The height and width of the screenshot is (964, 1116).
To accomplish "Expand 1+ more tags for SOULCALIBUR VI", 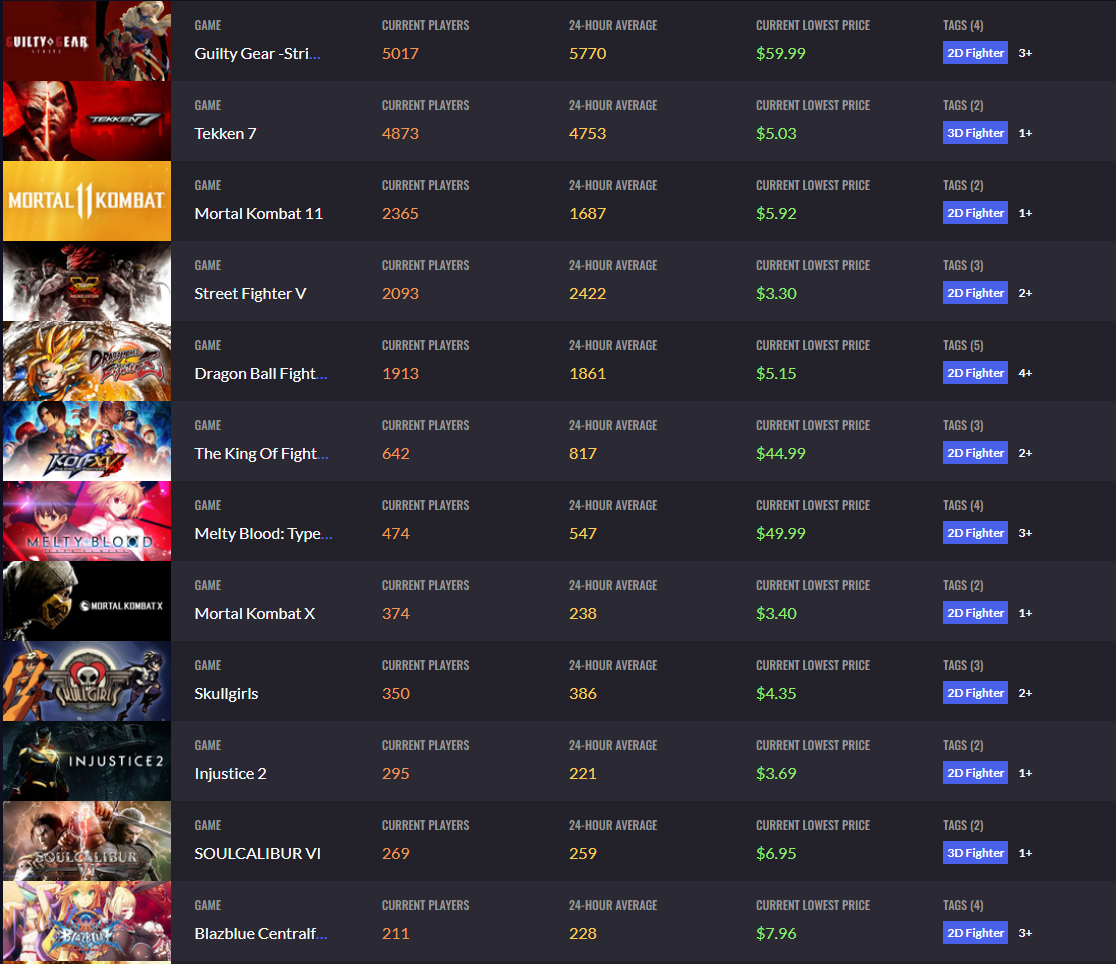I will click(x=1025, y=853).
